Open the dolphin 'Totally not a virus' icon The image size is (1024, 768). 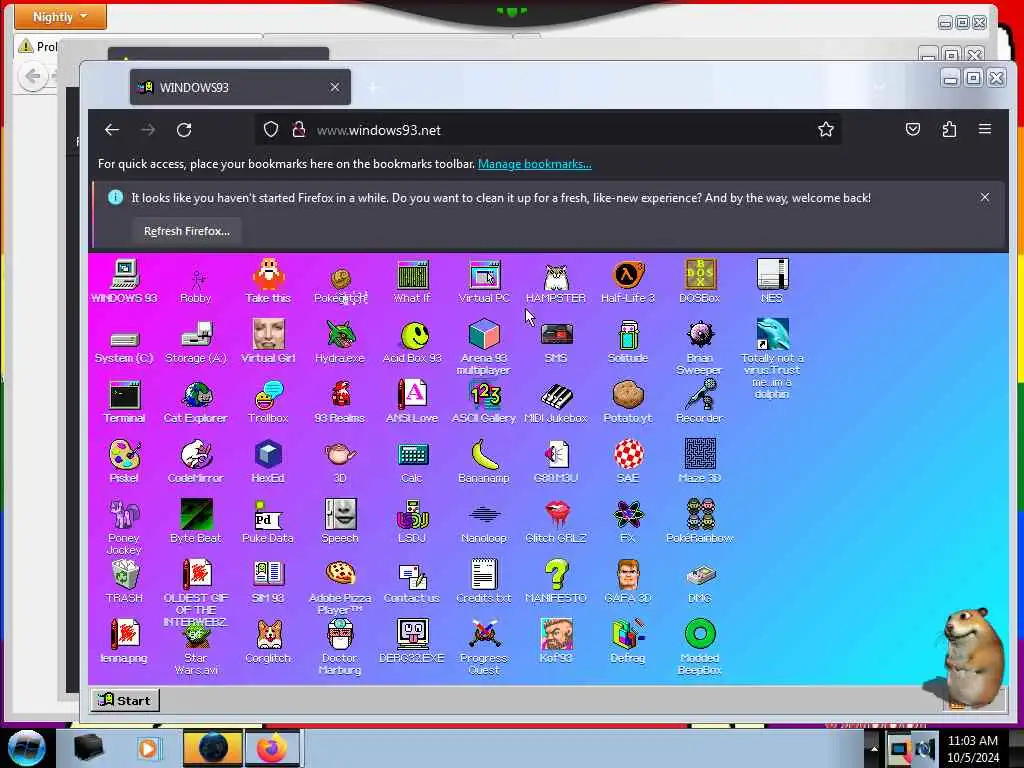point(772,358)
